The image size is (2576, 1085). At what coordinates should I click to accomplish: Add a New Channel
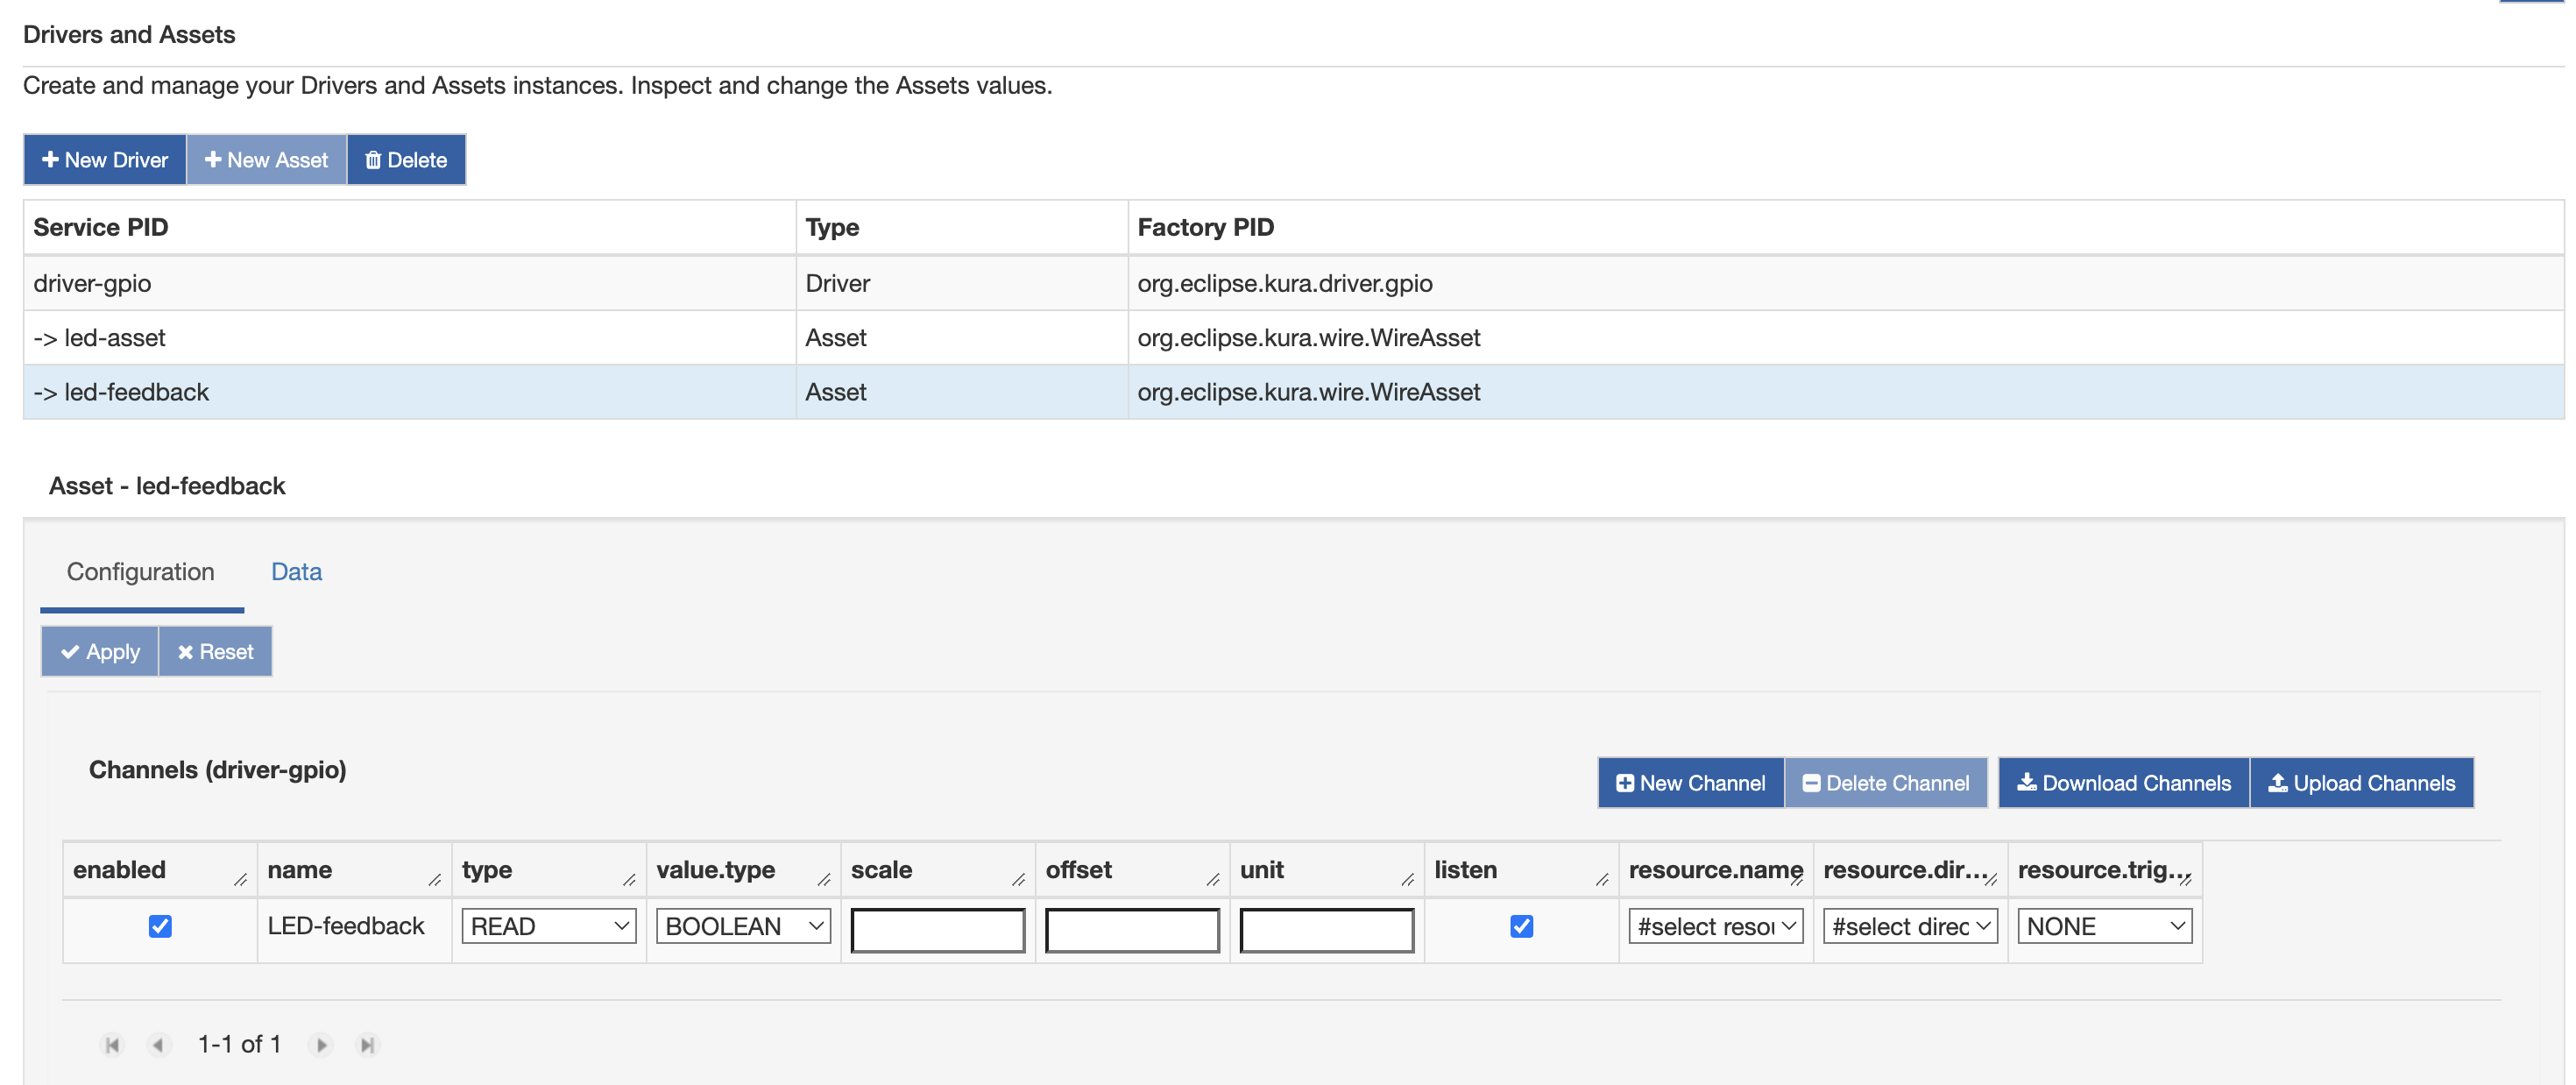(1691, 783)
